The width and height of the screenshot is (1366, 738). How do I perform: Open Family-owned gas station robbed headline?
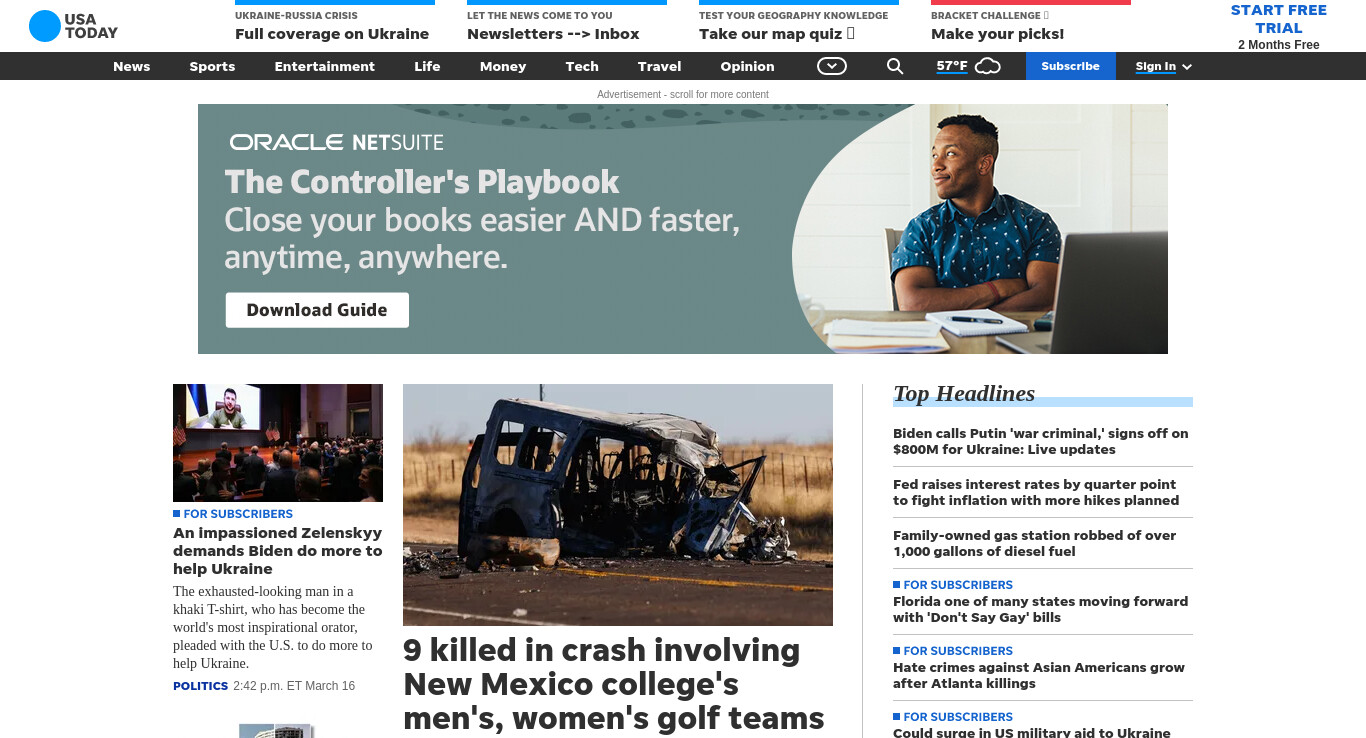tap(1034, 543)
